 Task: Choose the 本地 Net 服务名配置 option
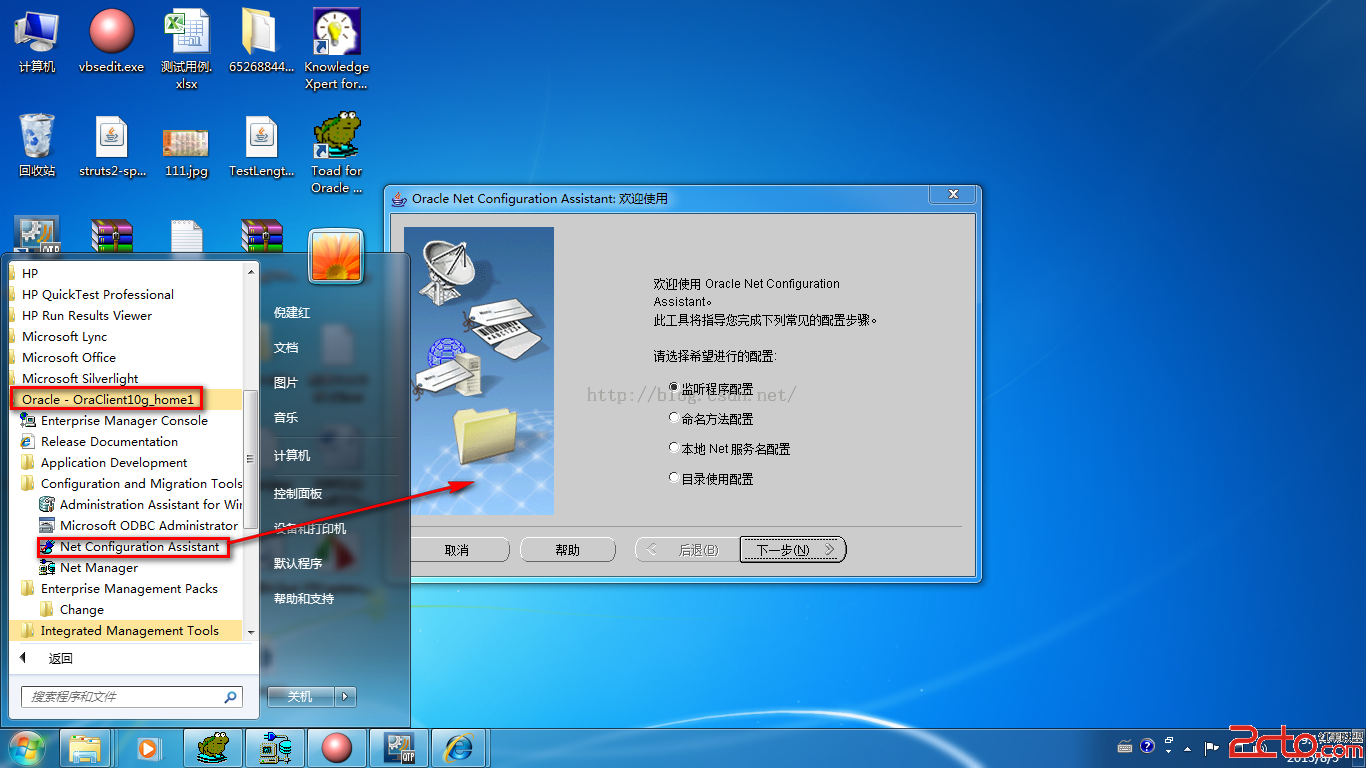click(674, 448)
